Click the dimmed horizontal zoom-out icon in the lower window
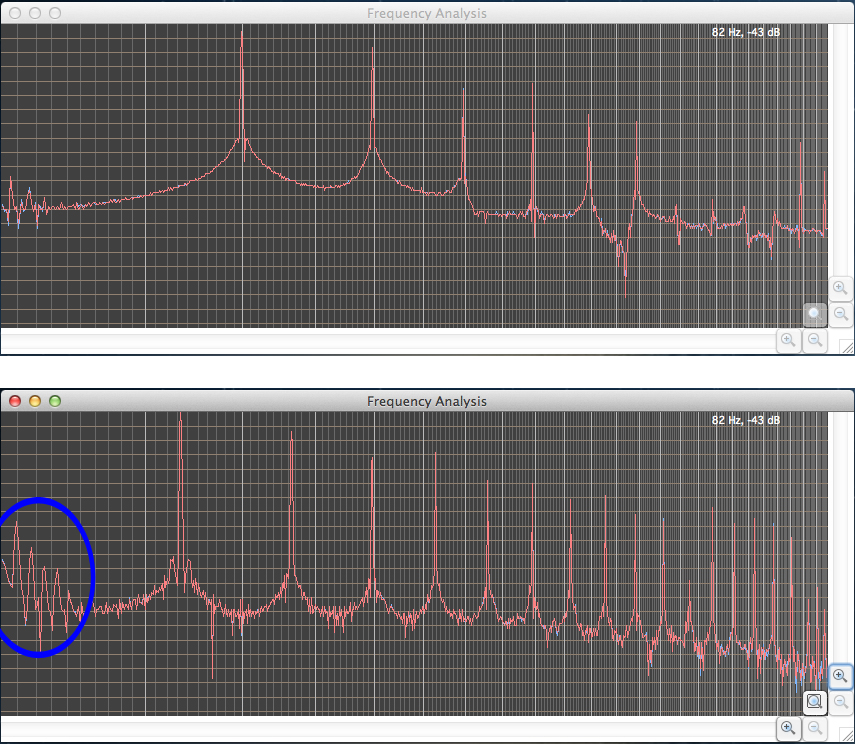The width and height of the screenshot is (855, 744). point(816,728)
